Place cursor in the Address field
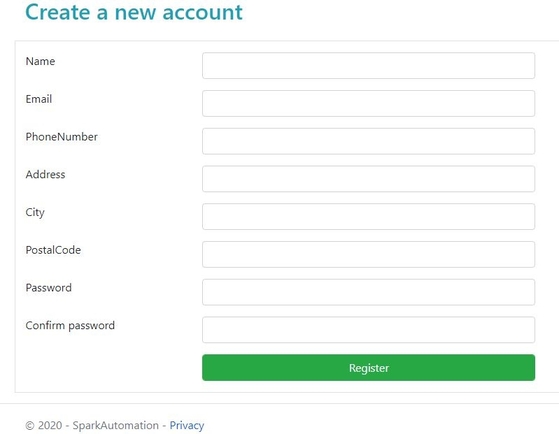Image resolution: width=559 pixels, height=434 pixels. tap(368, 179)
